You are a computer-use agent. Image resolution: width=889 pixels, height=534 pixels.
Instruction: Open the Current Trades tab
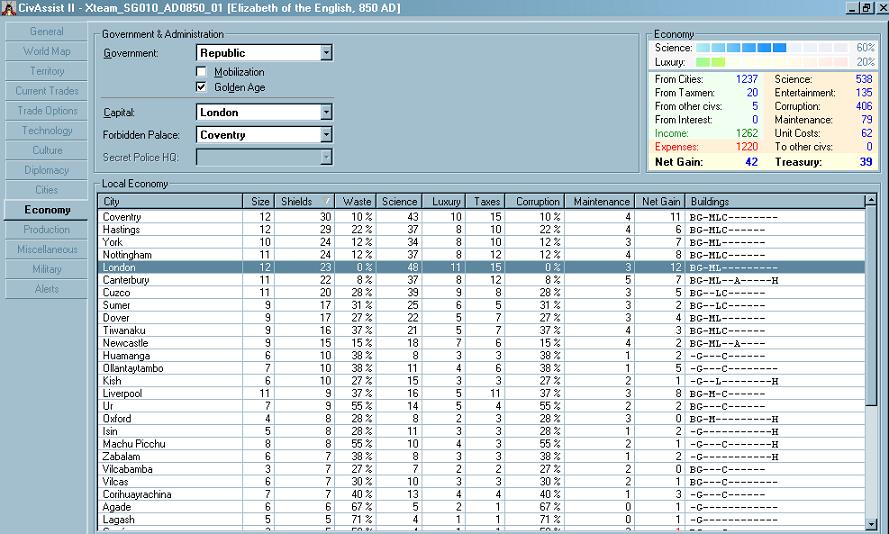[46, 91]
